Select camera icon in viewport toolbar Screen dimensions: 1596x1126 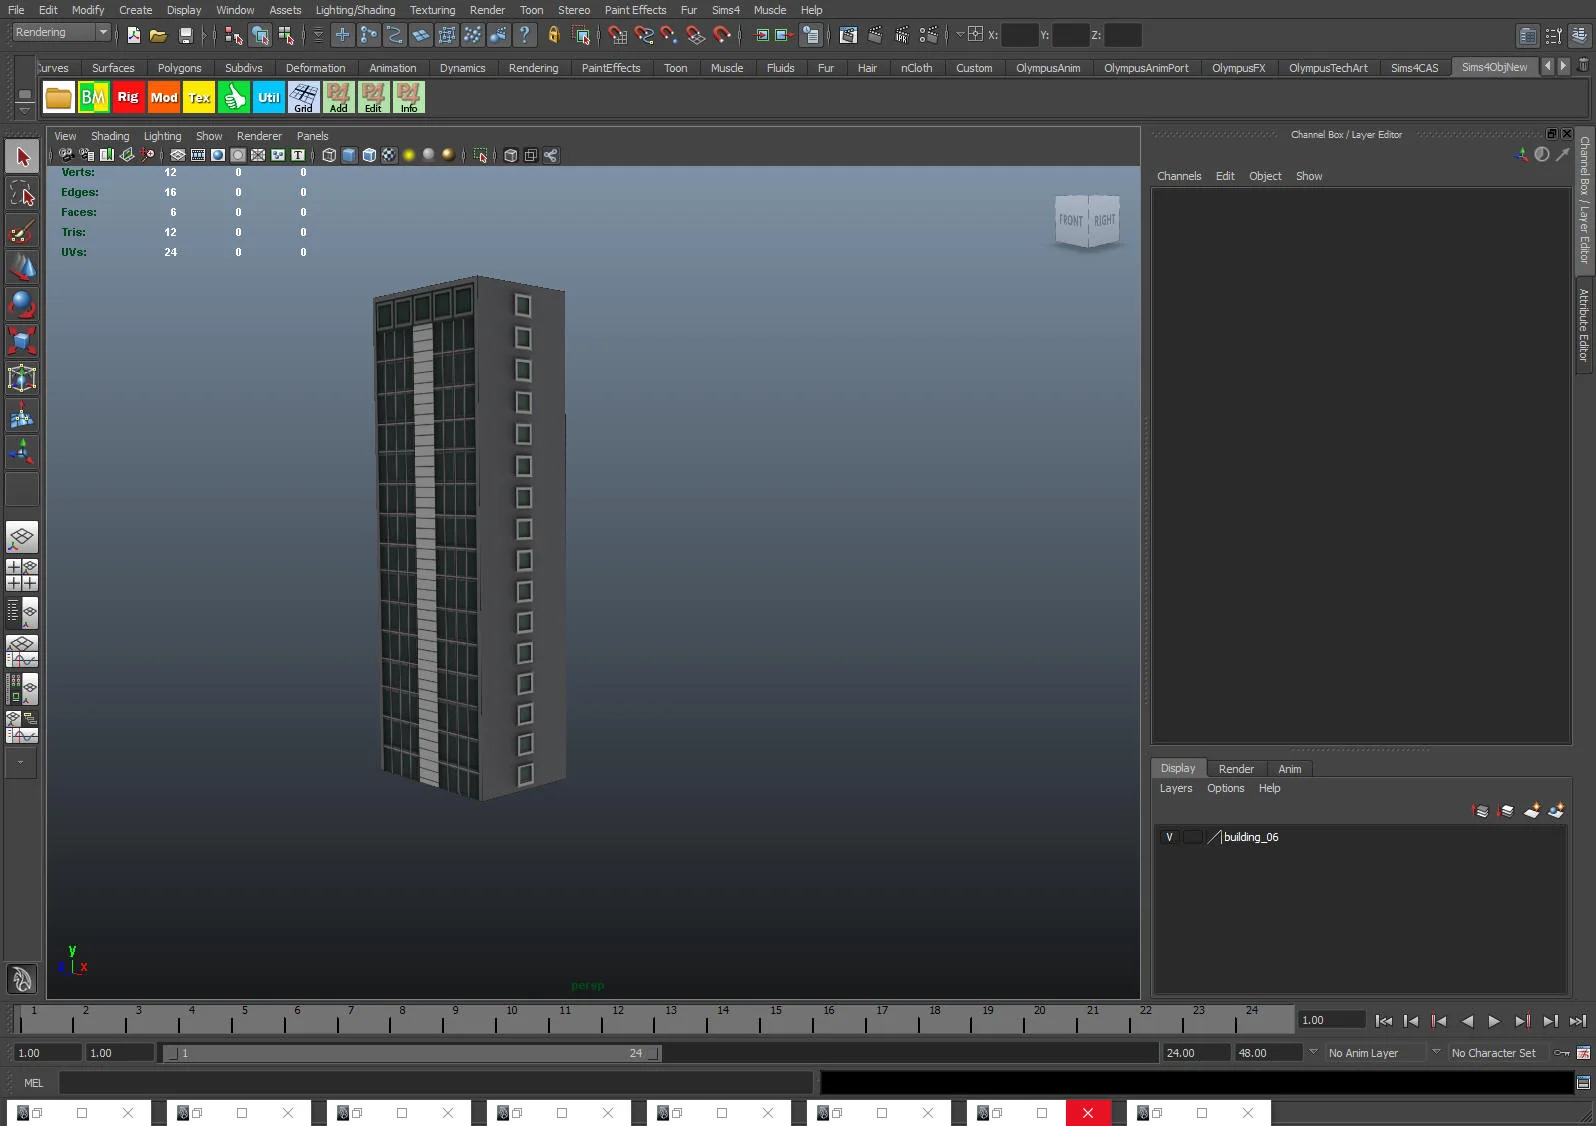[65, 155]
